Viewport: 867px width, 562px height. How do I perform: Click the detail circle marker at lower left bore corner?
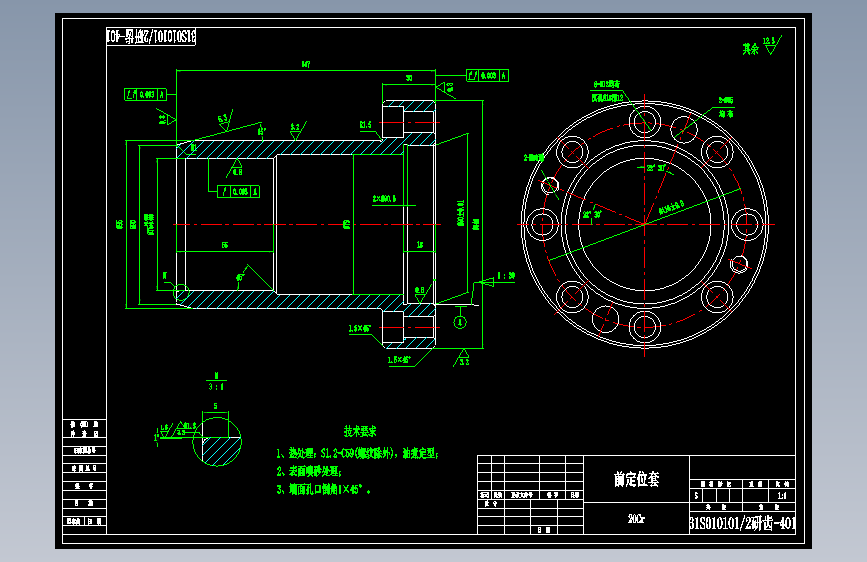[x=181, y=292]
